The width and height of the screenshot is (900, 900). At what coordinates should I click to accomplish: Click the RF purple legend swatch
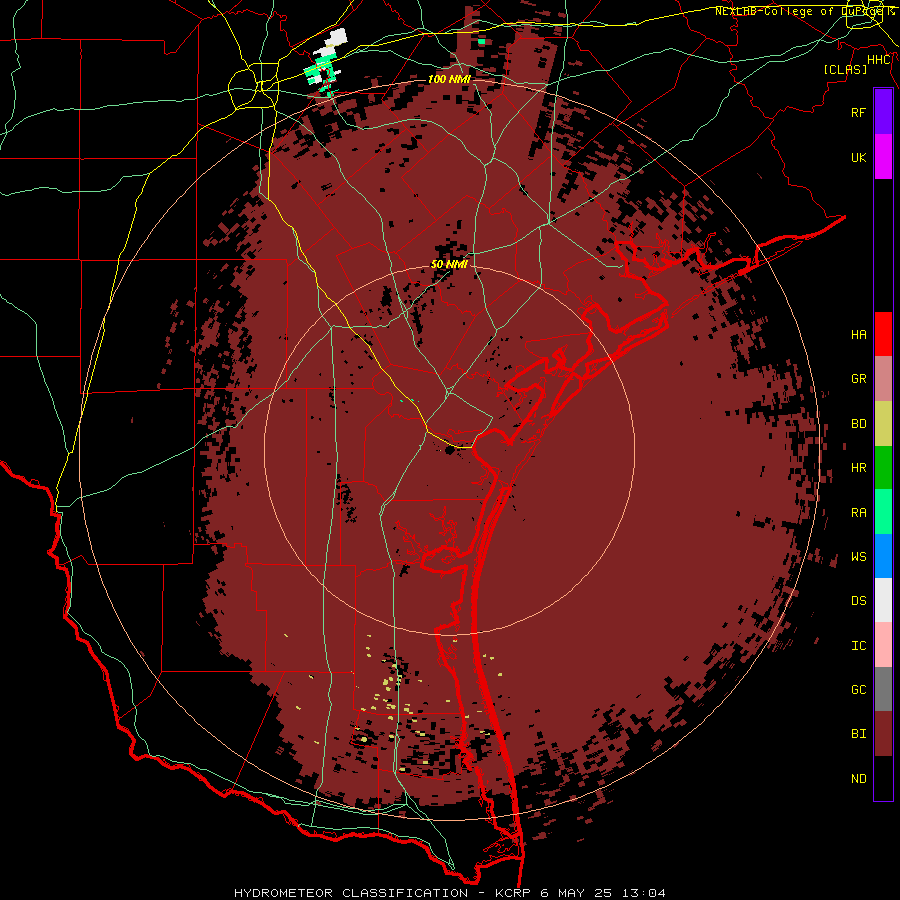tap(883, 112)
